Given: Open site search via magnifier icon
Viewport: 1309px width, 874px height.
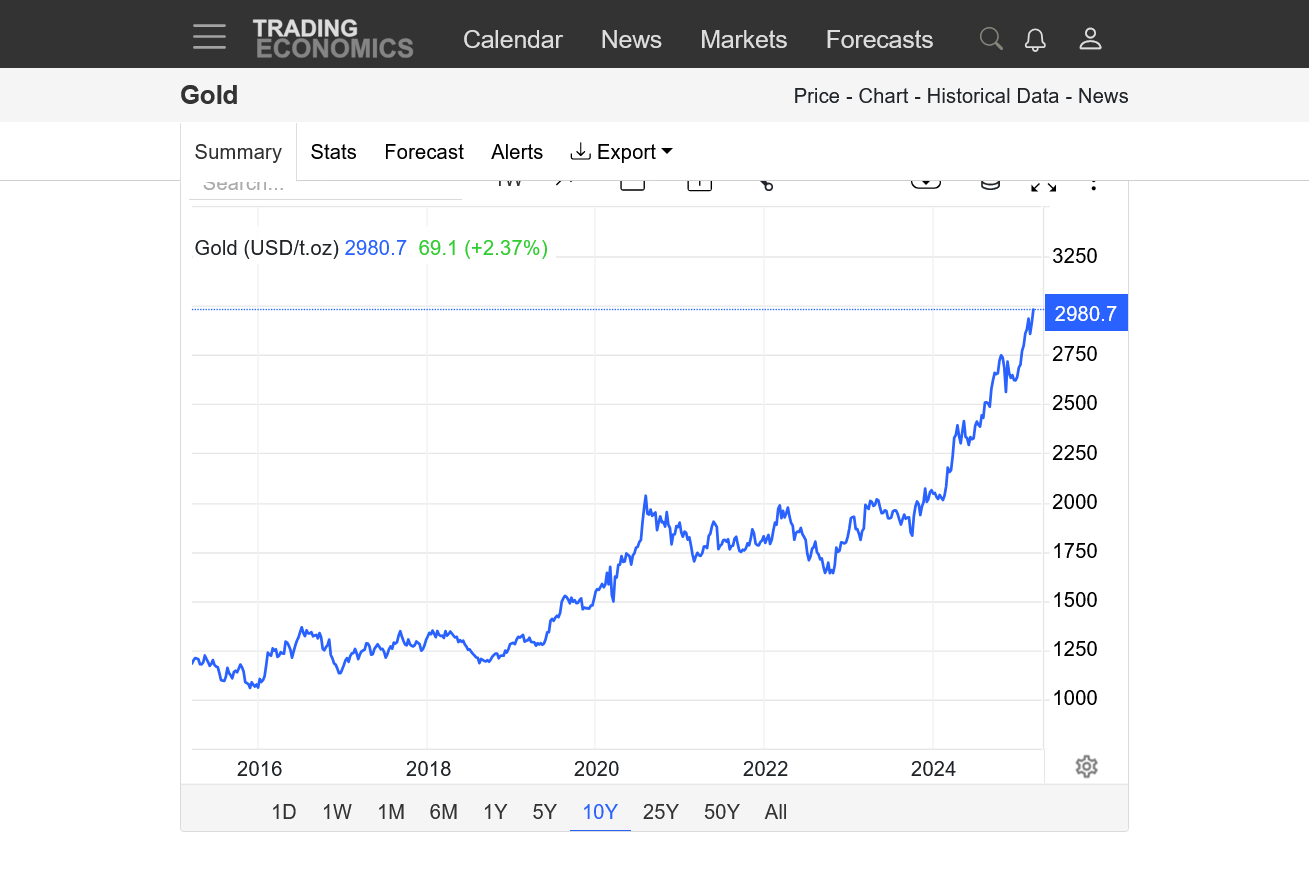Looking at the screenshot, I should pos(990,39).
